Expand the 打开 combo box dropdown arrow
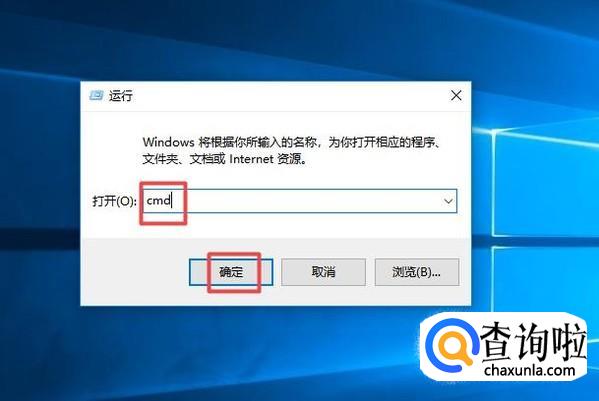599x401 pixels. coord(448,201)
